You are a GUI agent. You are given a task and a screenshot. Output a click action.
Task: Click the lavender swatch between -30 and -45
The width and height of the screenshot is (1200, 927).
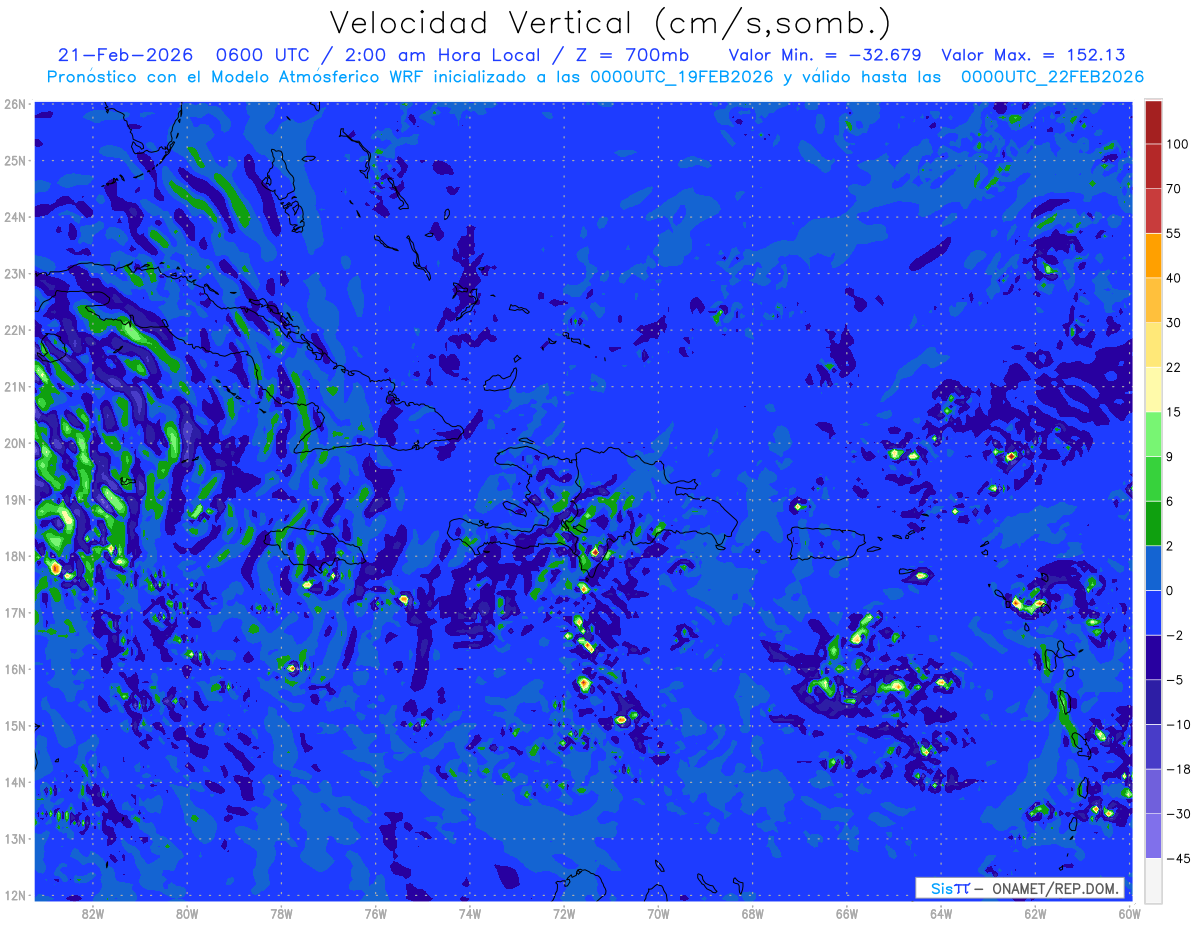(1153, 836)
